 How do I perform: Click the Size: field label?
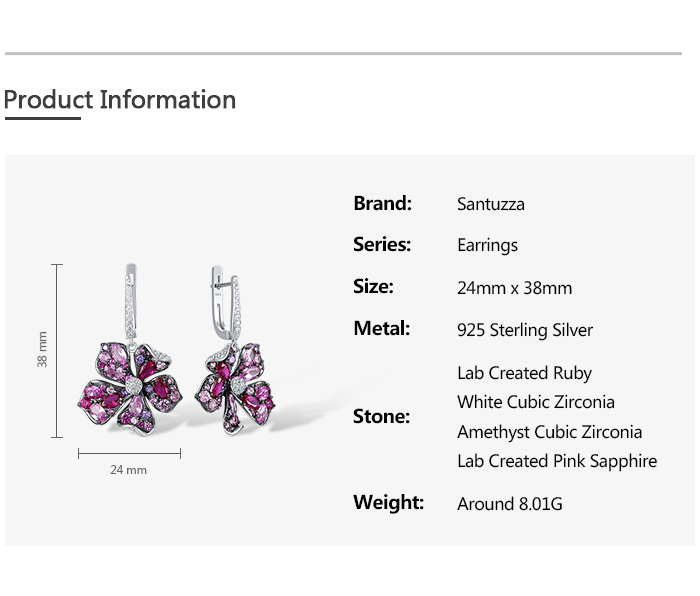(x=373, y=286)
